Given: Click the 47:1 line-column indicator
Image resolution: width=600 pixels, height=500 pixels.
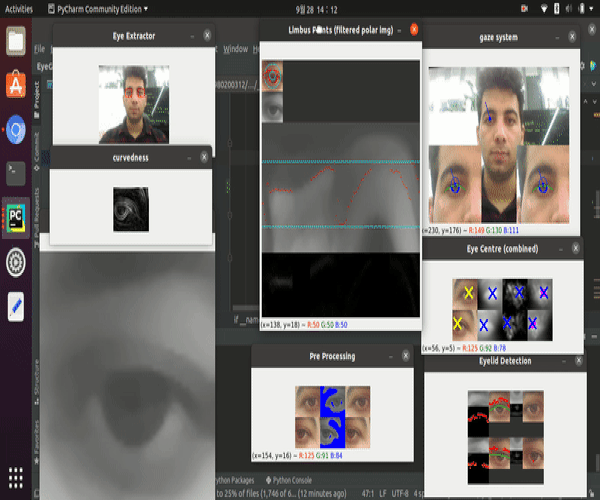Looking at the screenshot, I should [x=368, y=493].
